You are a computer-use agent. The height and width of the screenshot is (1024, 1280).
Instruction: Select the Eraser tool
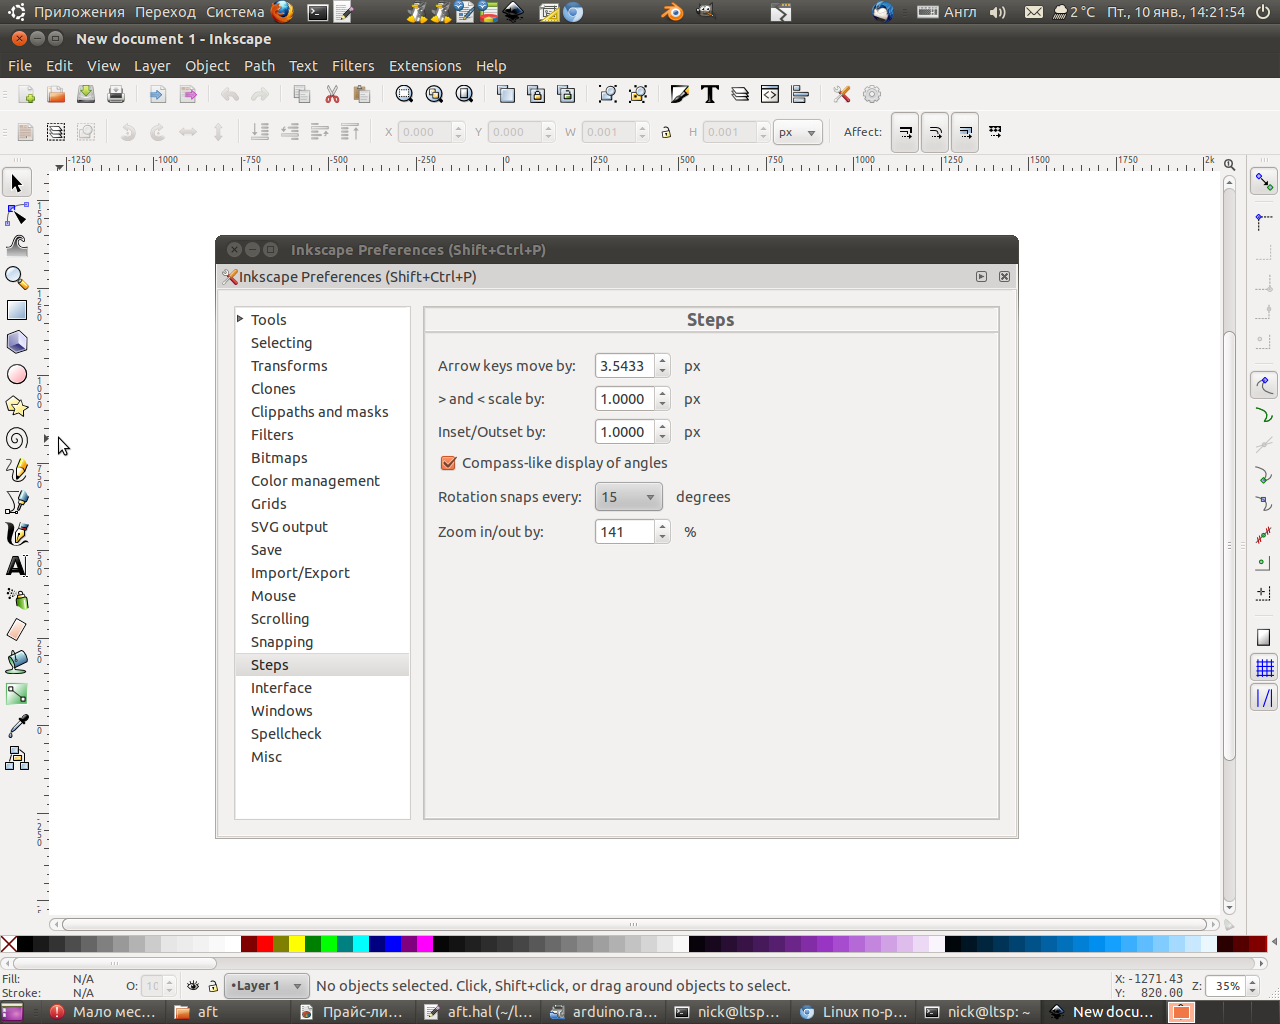tap(17, 630)
